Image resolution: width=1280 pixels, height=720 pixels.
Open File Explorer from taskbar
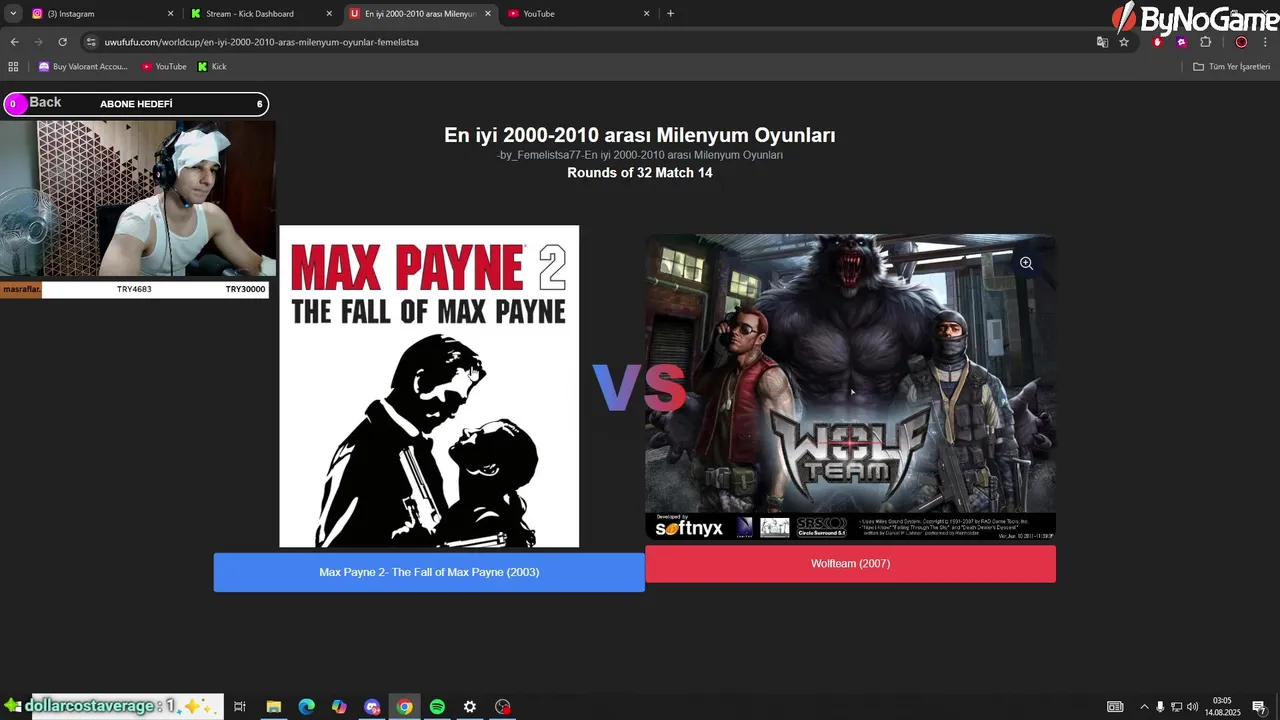pyautogui.click(x=273, y=707)
